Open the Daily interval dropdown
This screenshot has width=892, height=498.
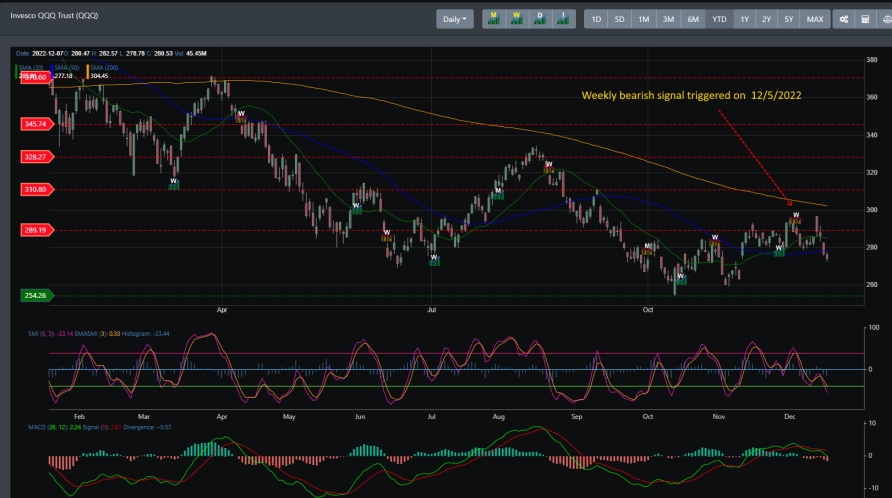click(455, 19)
